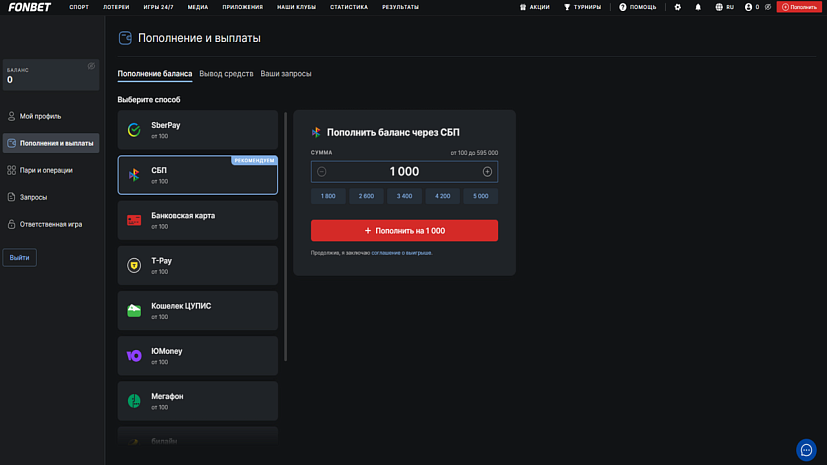This screenshot has width=827, height=465.
Task: Choose the 5 000 preset amount
Action: pos(480,196)
